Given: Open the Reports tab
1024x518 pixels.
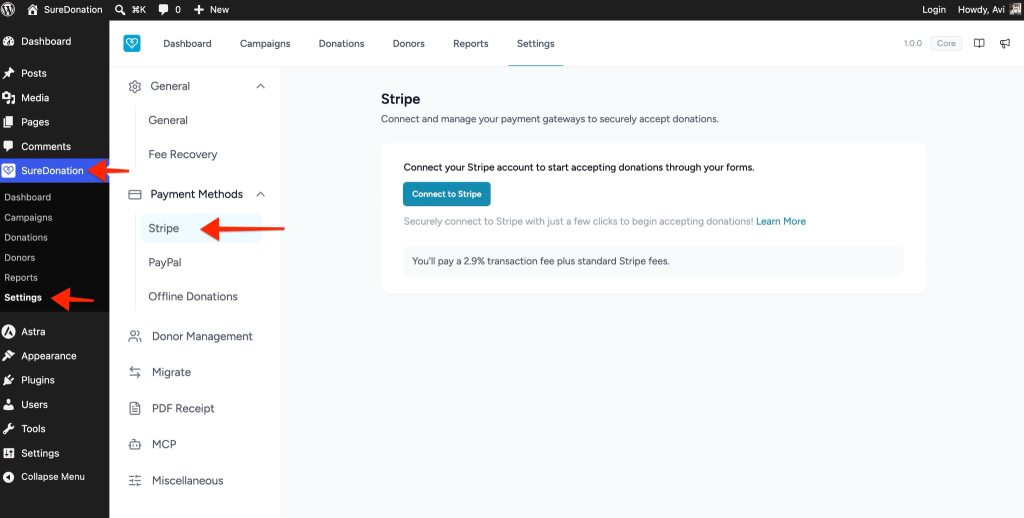Looking at the screenshot, I should click(x=471, y=44).
